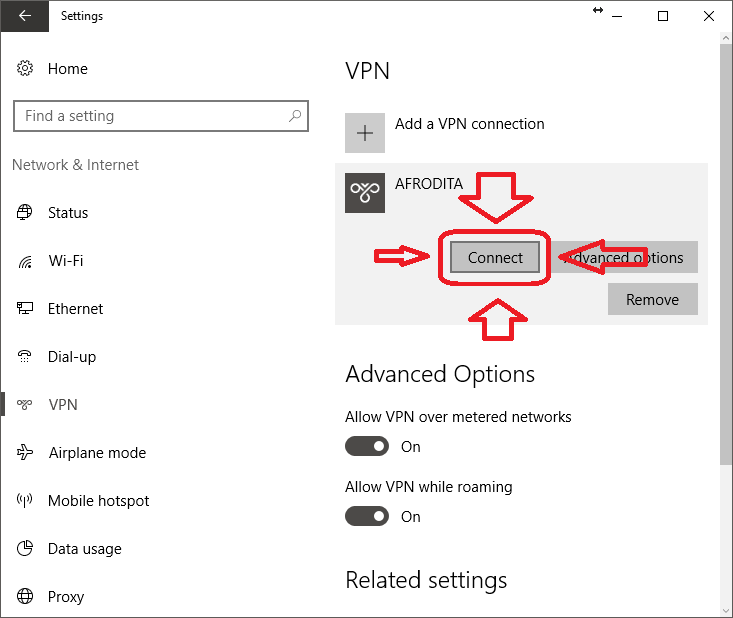Open Advanced options for AFRODITA
733x618 pixels.
[625, 257]
